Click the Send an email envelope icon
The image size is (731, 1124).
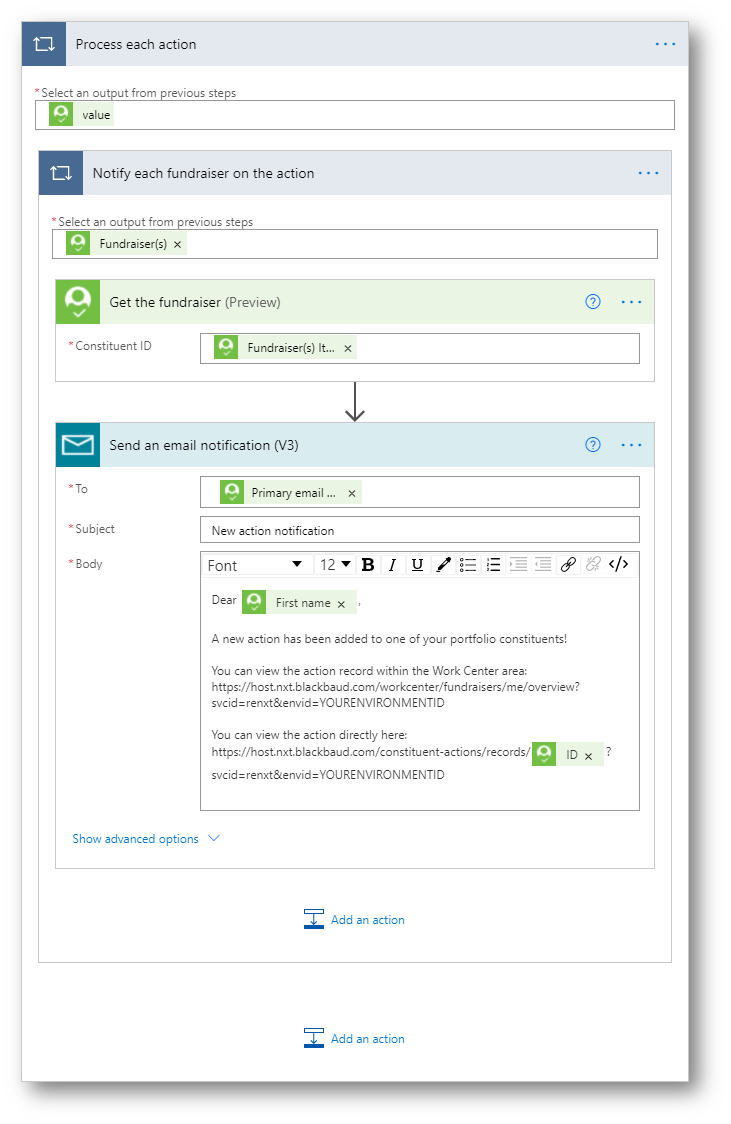(78, 445)
